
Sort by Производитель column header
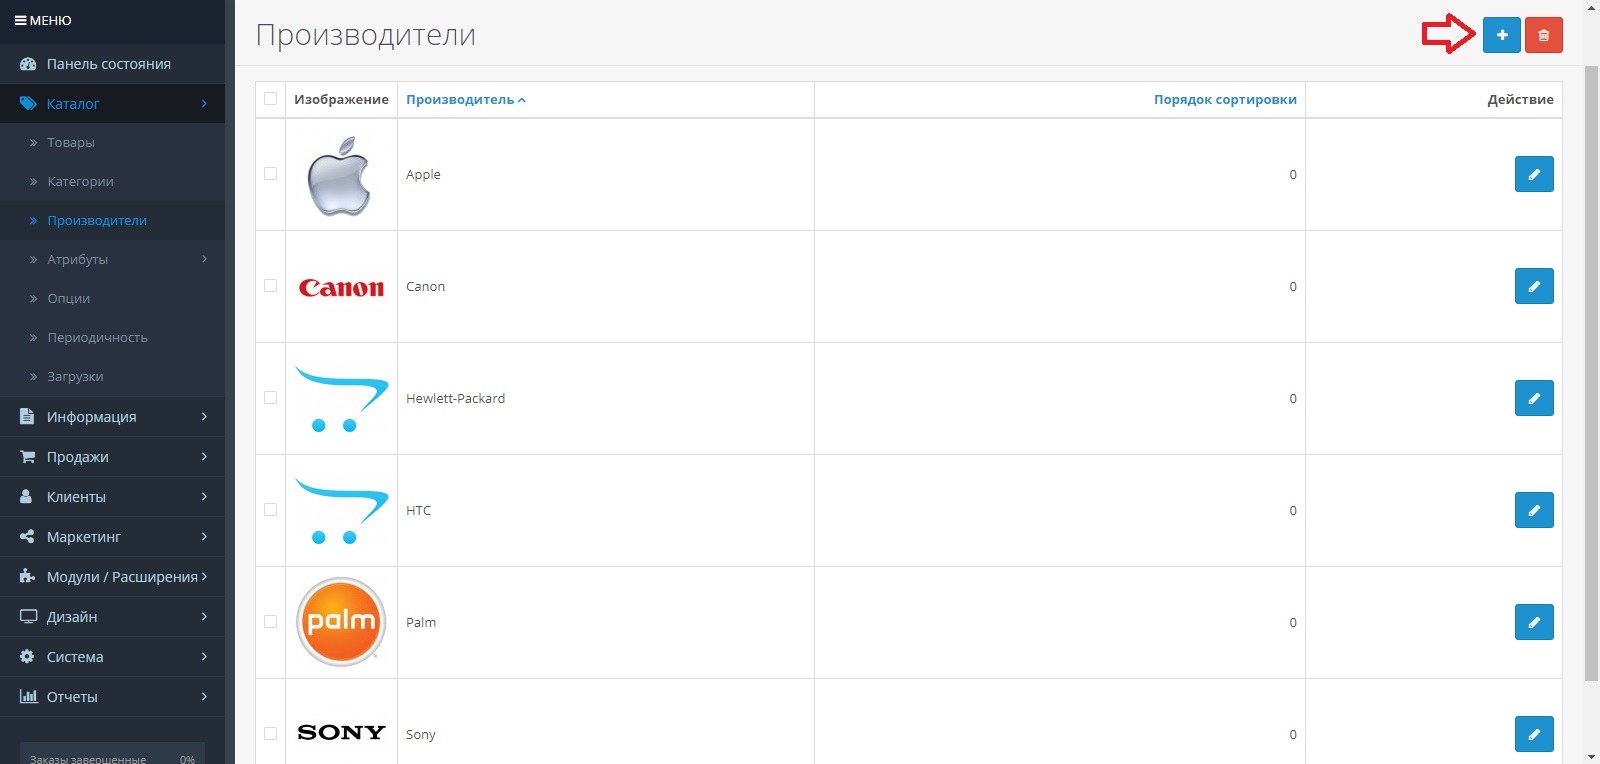coord(460,100)
